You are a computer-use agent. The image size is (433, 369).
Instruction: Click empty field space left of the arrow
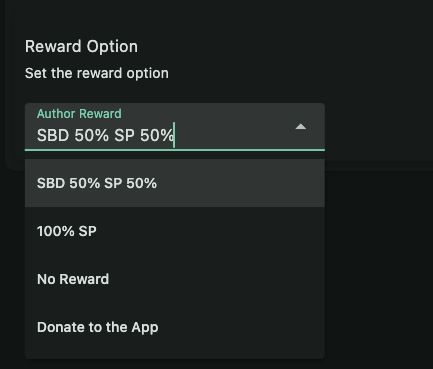[233, 135]
